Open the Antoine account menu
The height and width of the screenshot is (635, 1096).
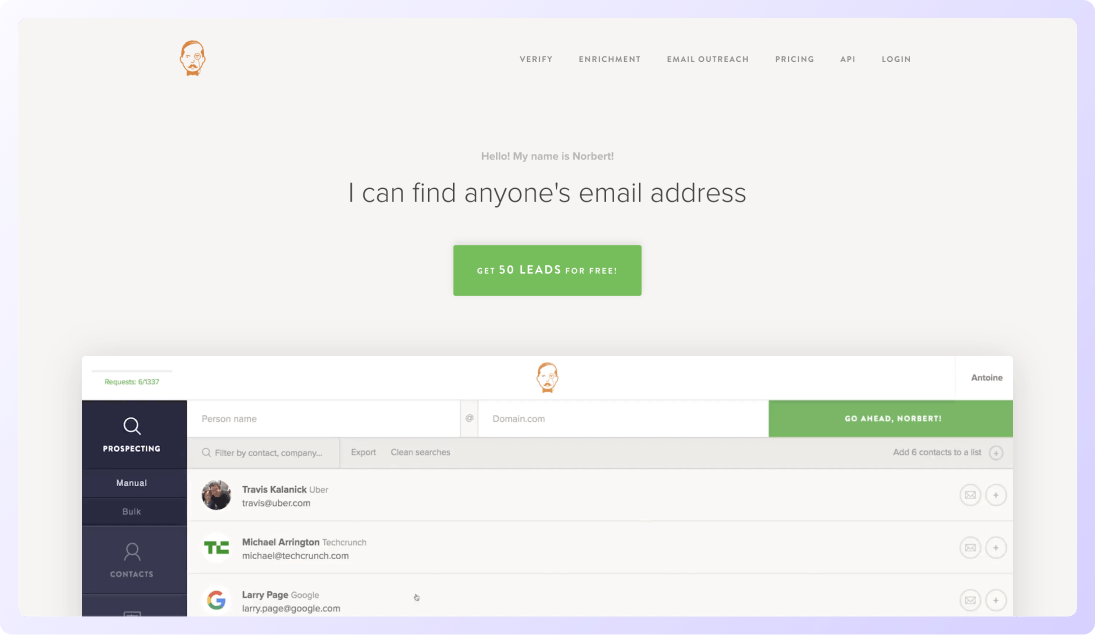[985, 378]
